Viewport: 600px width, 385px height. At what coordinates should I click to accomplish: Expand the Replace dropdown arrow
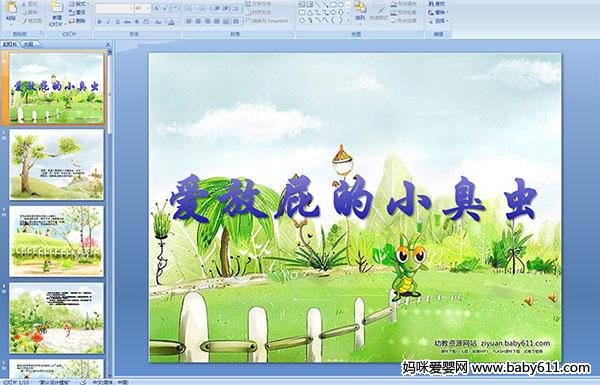tap(448, 12)
